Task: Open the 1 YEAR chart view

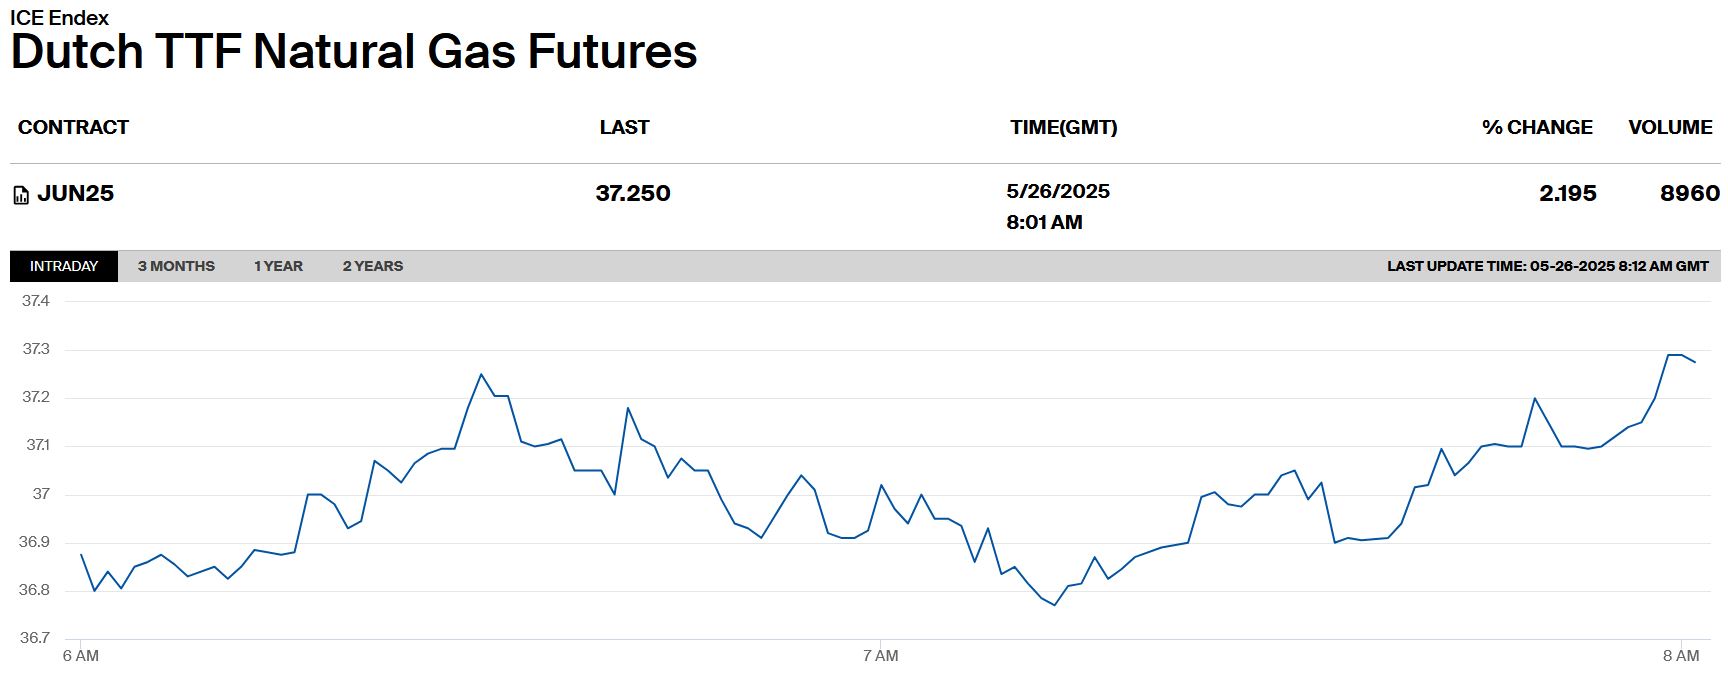Action: [x=278, y=266]
